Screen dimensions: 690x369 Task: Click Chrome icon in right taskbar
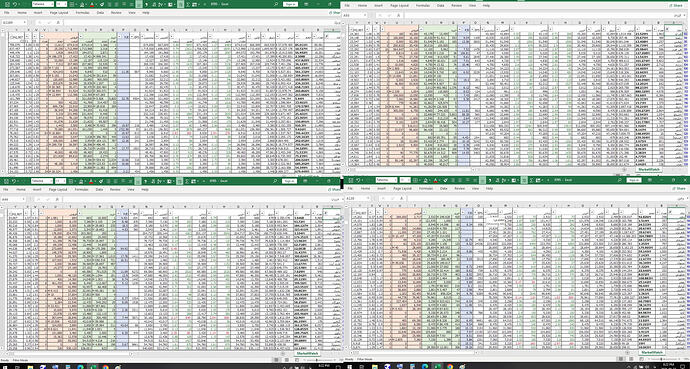[x=450, y=366]
